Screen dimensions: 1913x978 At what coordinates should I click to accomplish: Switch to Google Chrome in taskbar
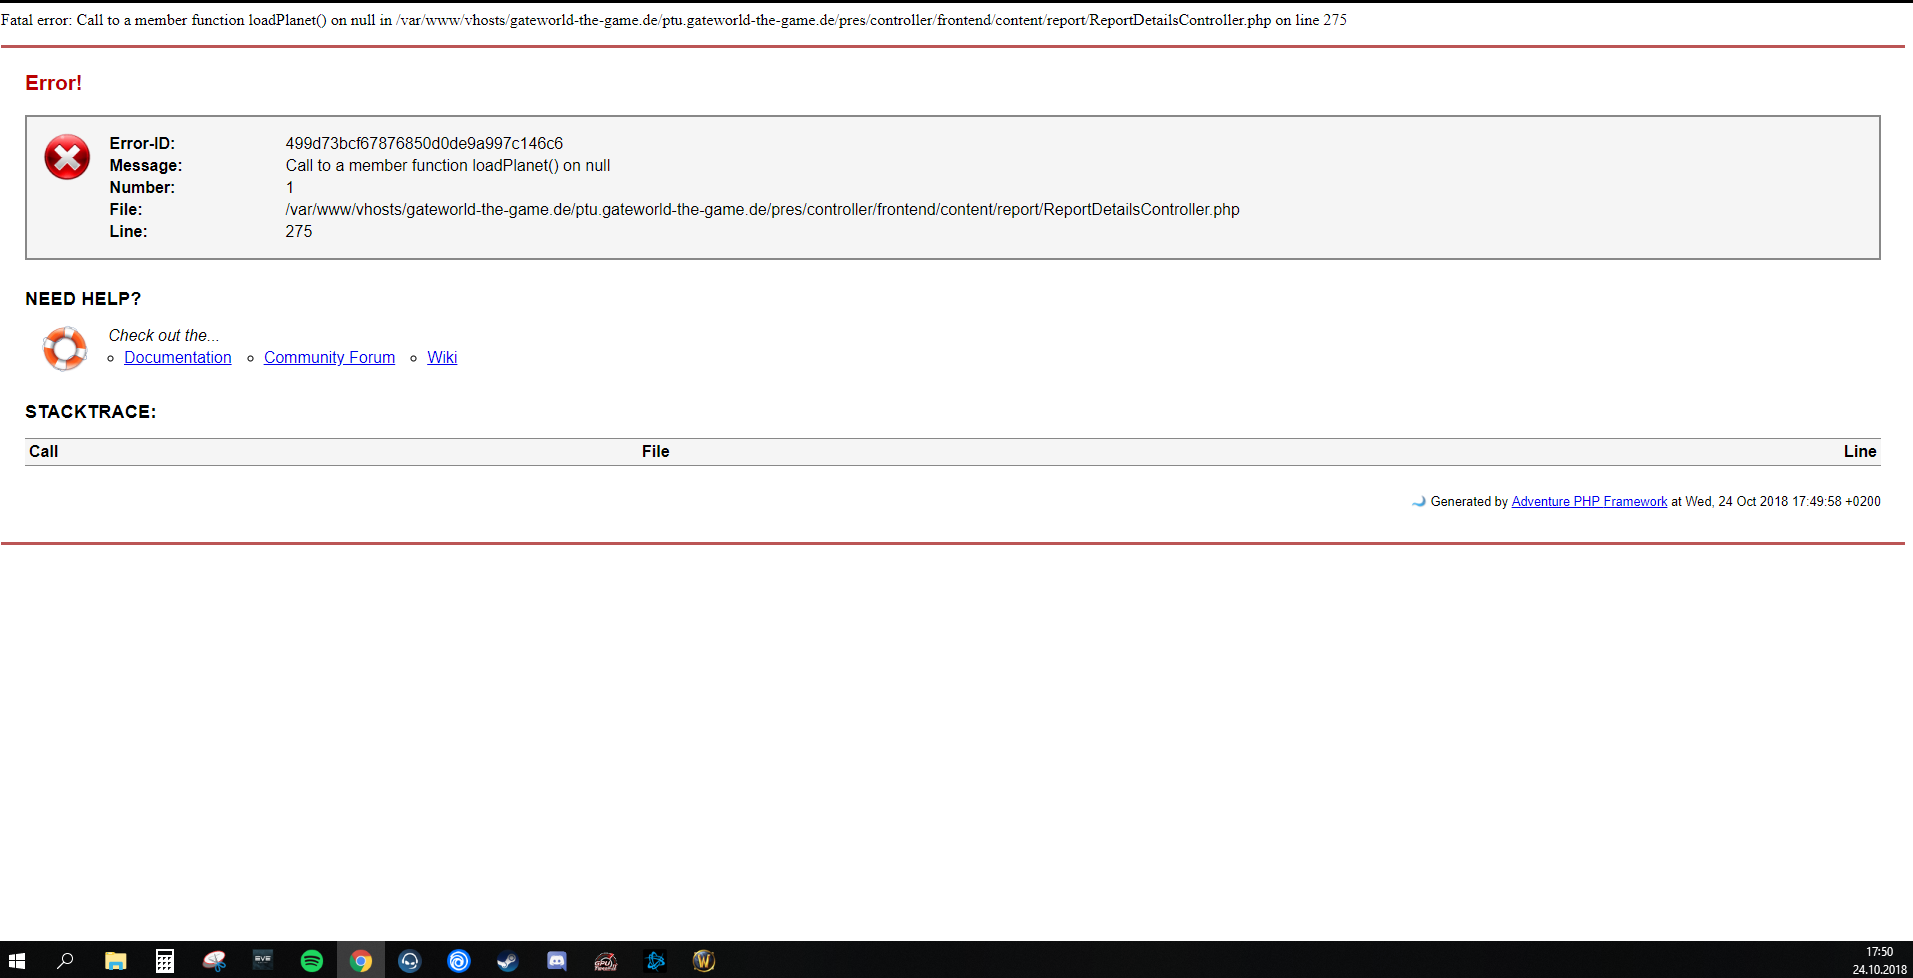point(361,961)
